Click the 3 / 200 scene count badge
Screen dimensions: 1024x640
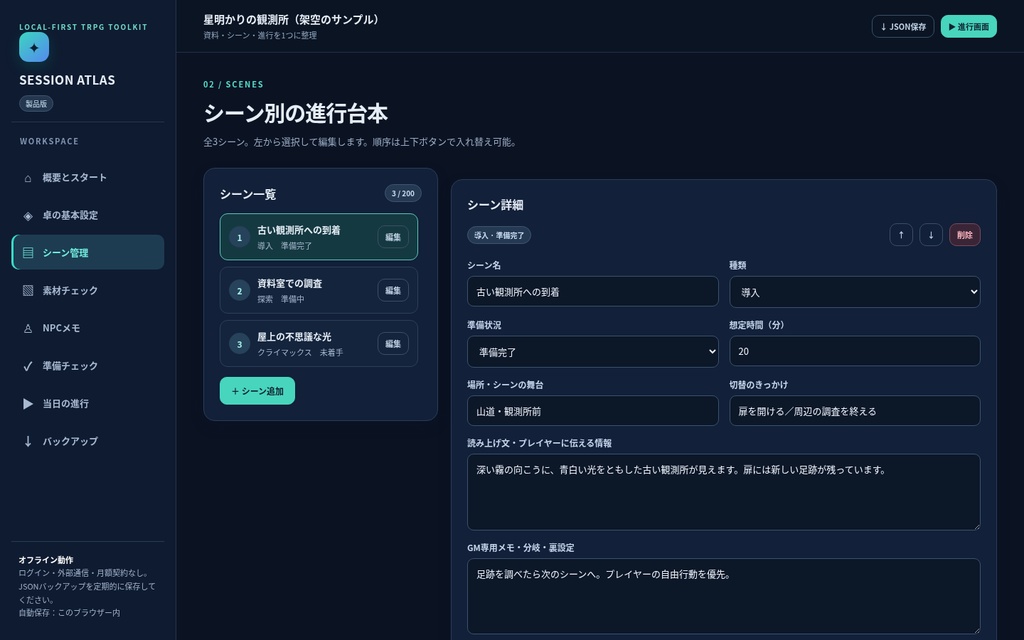point(403,193)
